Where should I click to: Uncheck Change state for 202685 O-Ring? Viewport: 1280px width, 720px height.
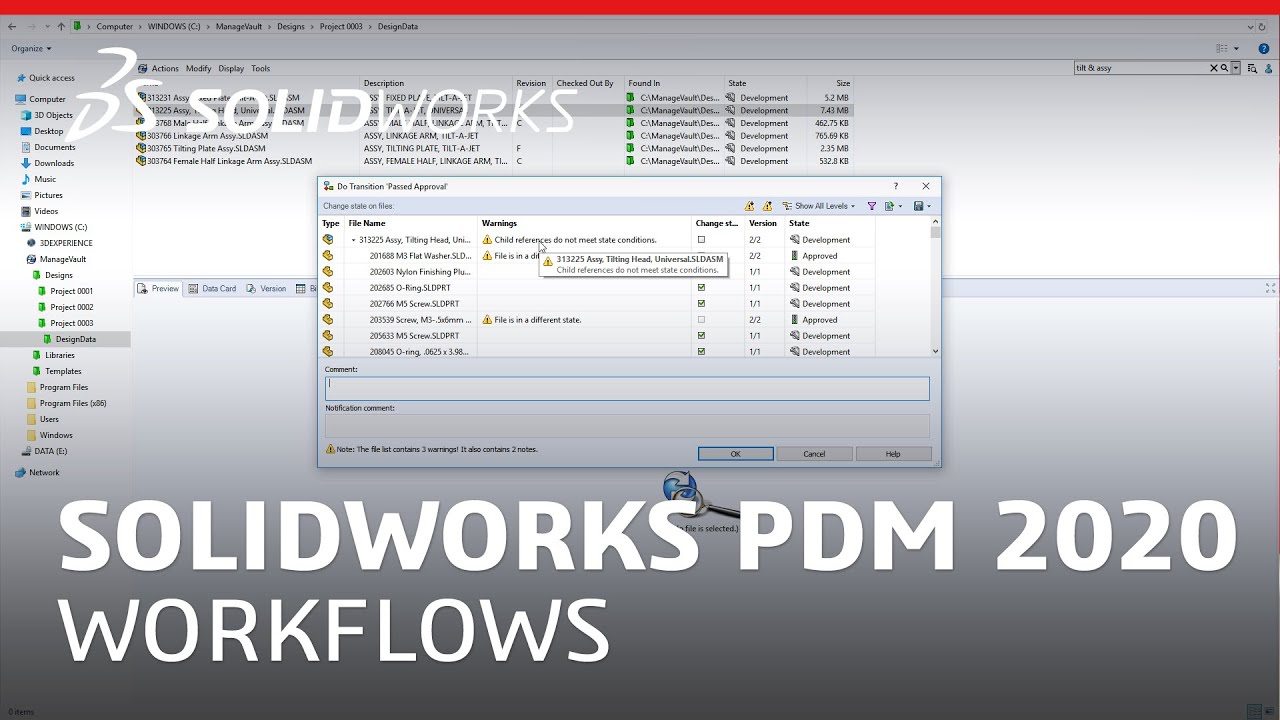[701, 288]
